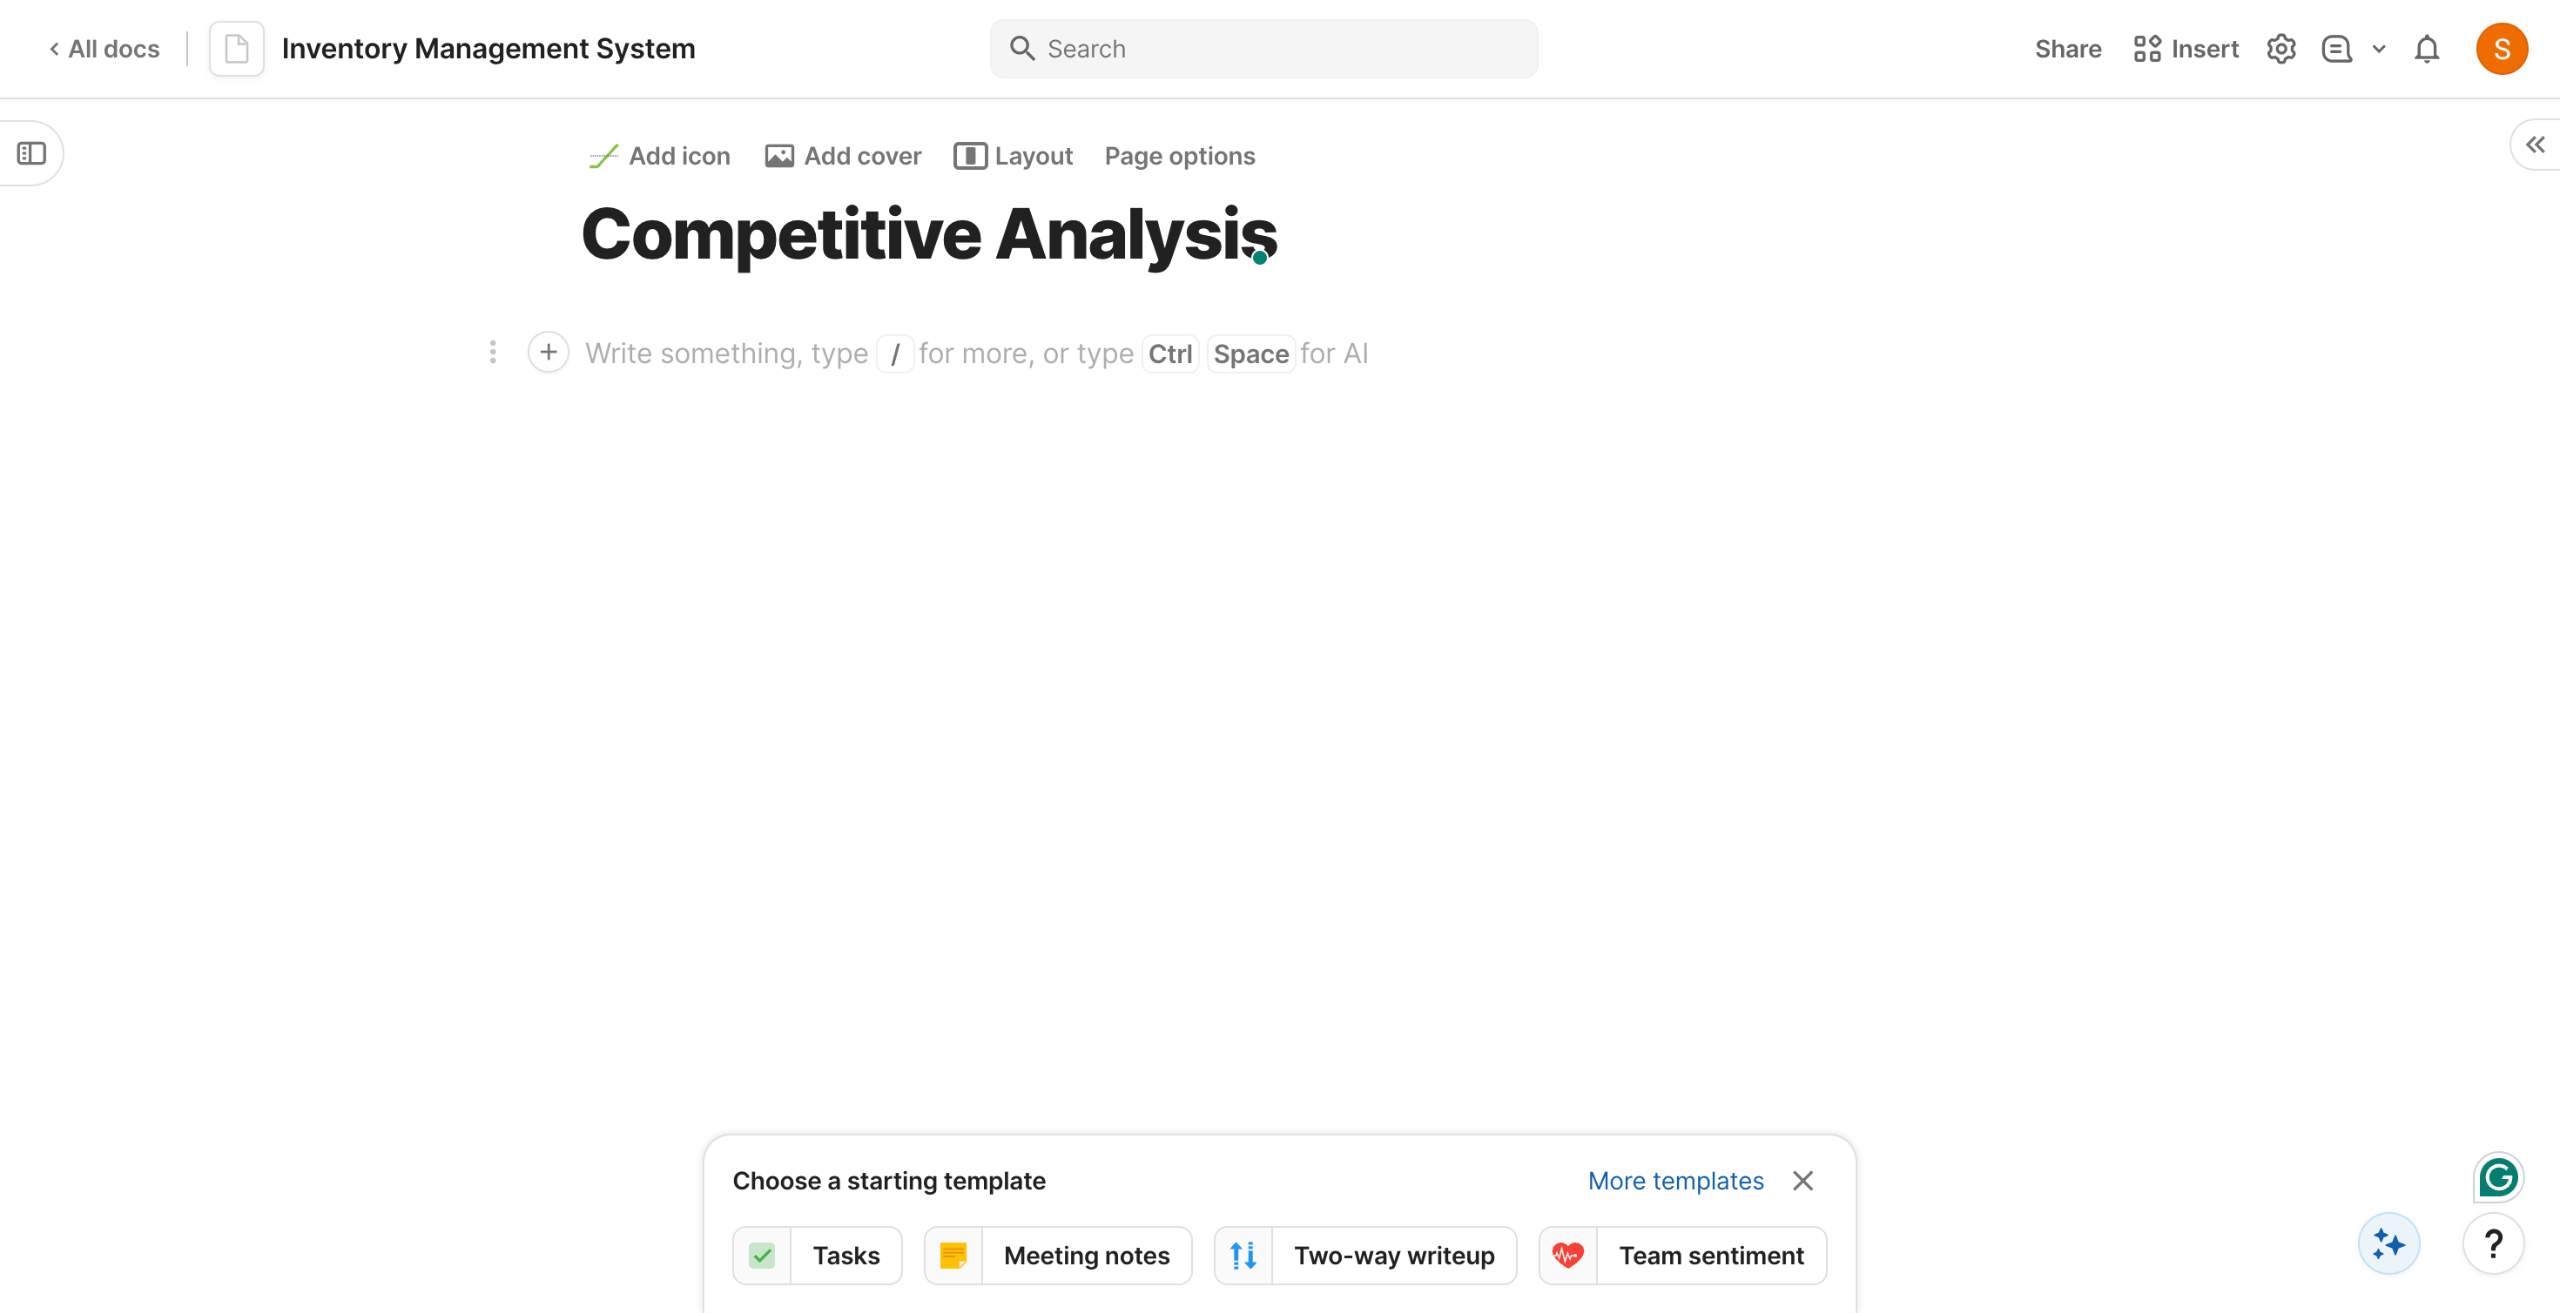Close the starting template panel
The height and width of the screenshot is (1313, 2560).
pyautogui.click(x=1802, y=1181)
